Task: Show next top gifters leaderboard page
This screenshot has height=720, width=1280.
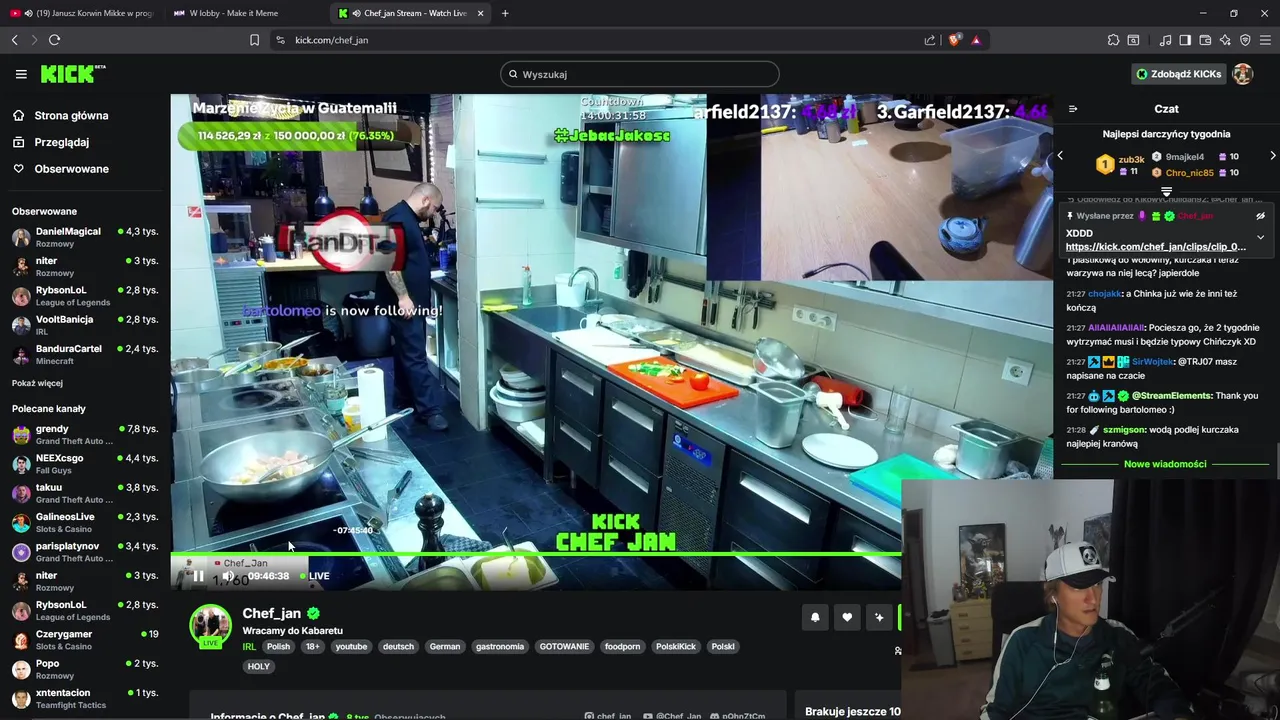Action: point(1273,156)
